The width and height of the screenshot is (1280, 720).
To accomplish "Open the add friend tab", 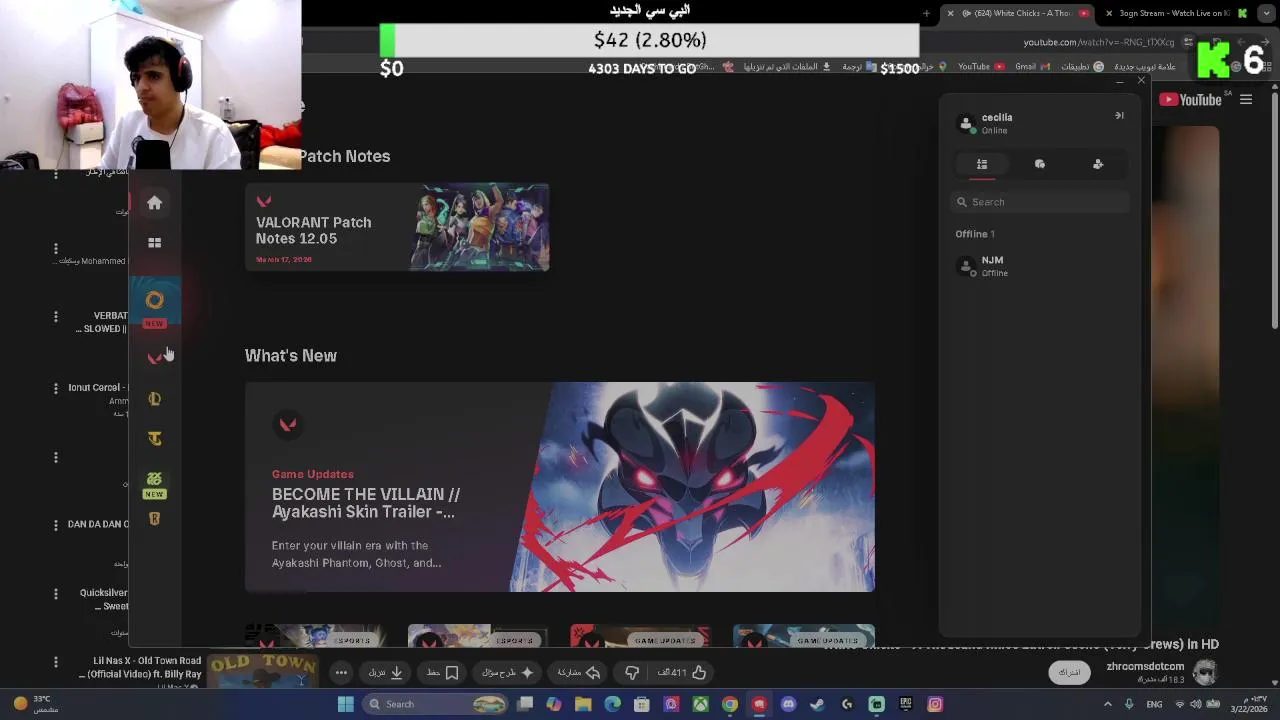I will [1098, 164].
